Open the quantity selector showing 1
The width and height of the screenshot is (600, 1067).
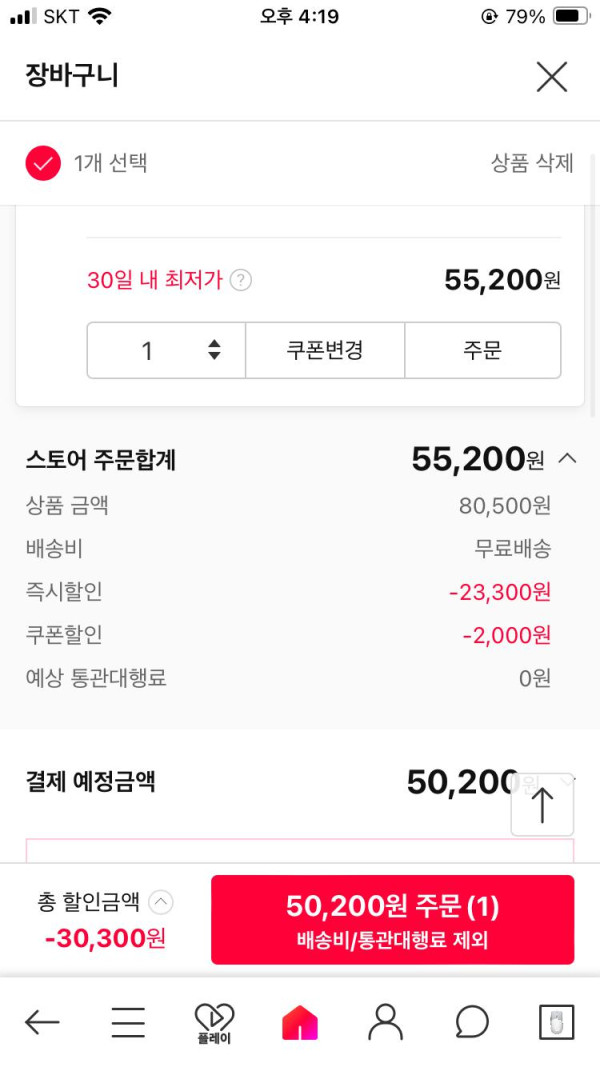pyautogui.click(x=166, y=350)
